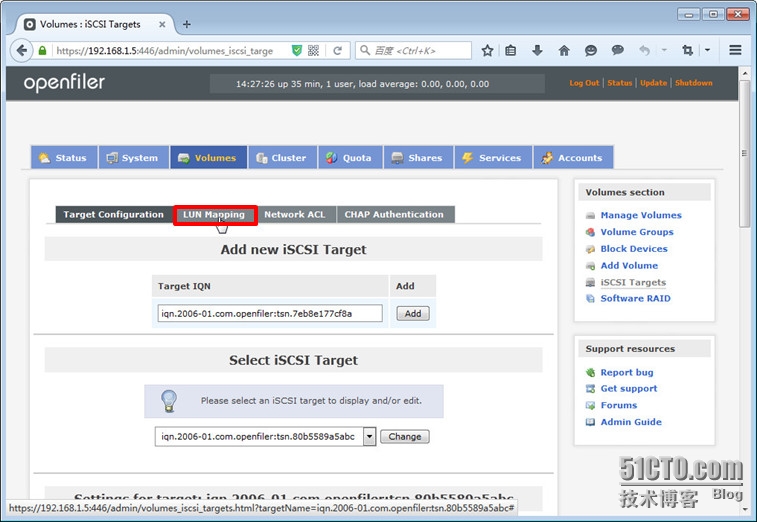757x522 pixels.
Task: Click the Status link in header
Action: pyautogui.click(x=619, y=83)
